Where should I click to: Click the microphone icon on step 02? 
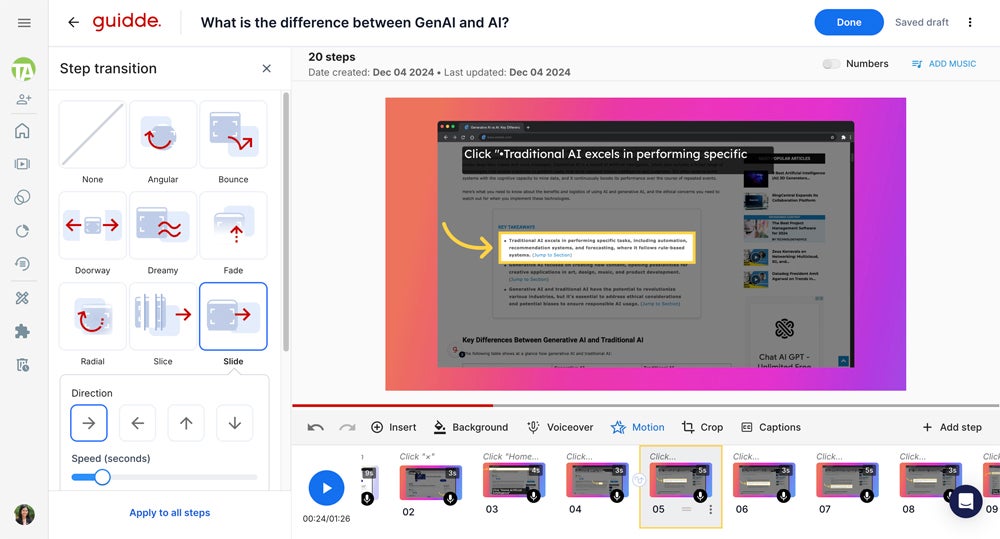click(x=450, y=498)
